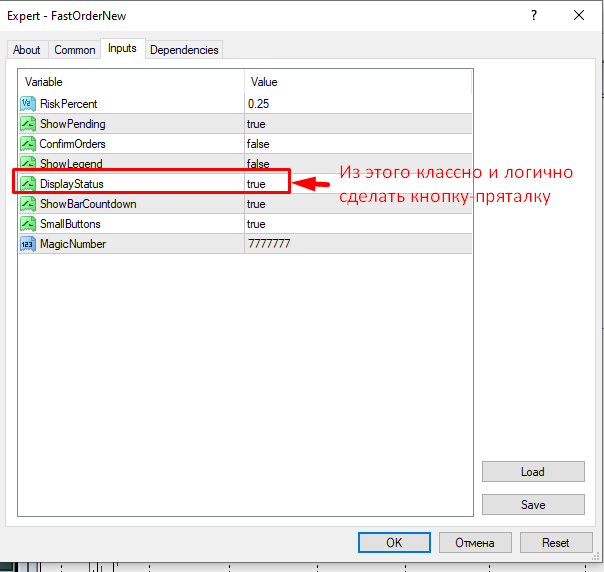Select the SmallButtons value true
Image resolution: width=604 pixels, height=572 pixels.
click(x=256, y=224)
